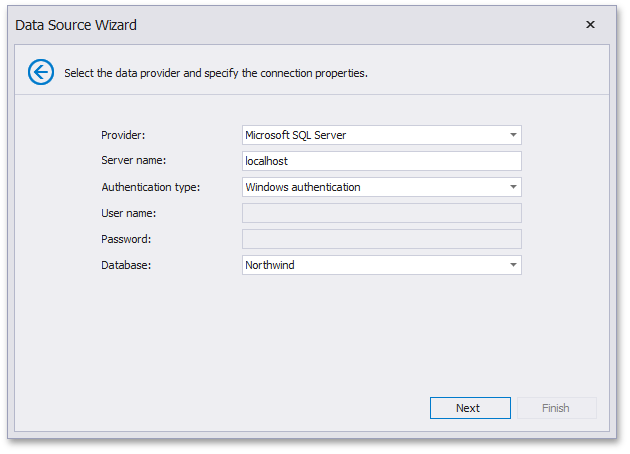630x454 pixels.
Task: Click the User name label
Action: coord(129,213)
